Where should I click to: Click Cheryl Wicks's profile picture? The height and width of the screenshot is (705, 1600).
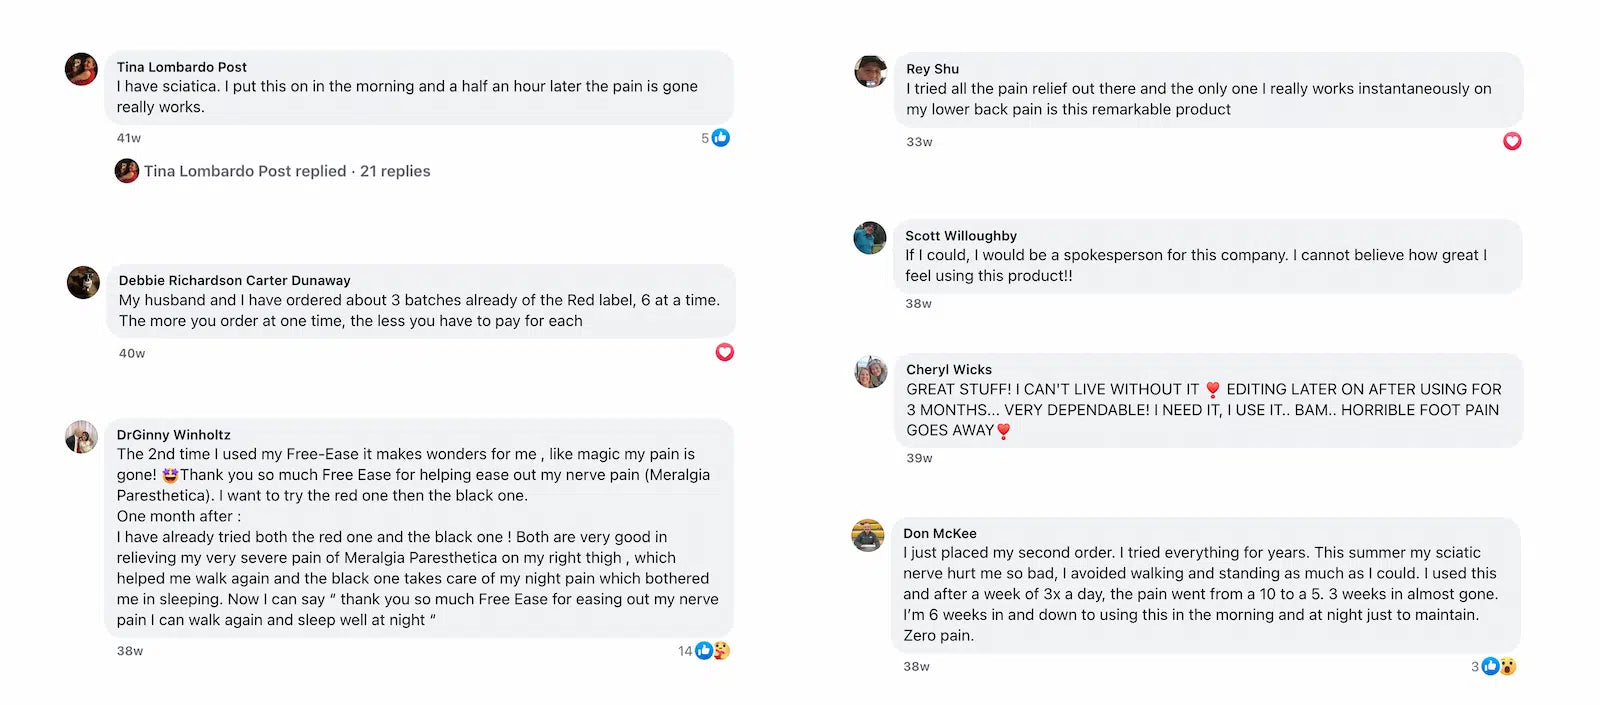(871, 372)
